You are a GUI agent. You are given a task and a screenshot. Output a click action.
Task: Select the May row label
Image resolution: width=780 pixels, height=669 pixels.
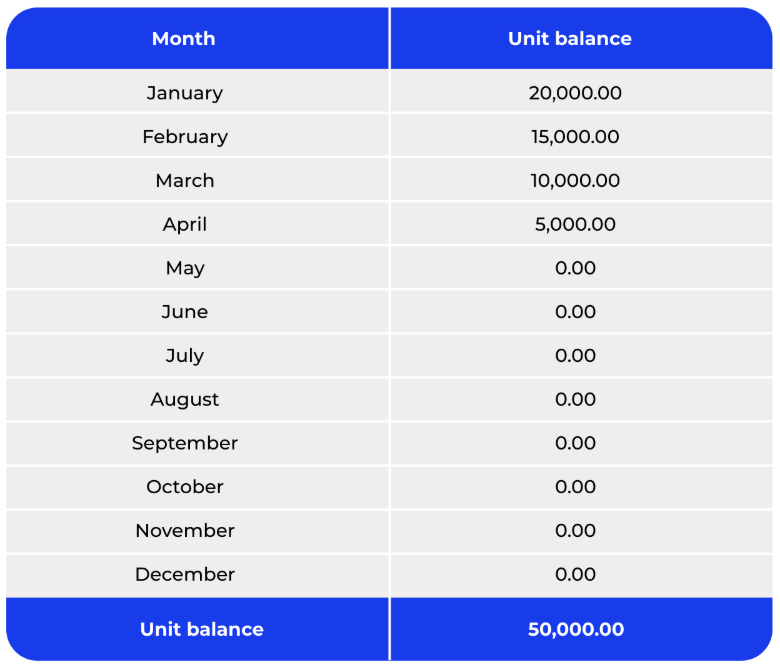[185, 269]
